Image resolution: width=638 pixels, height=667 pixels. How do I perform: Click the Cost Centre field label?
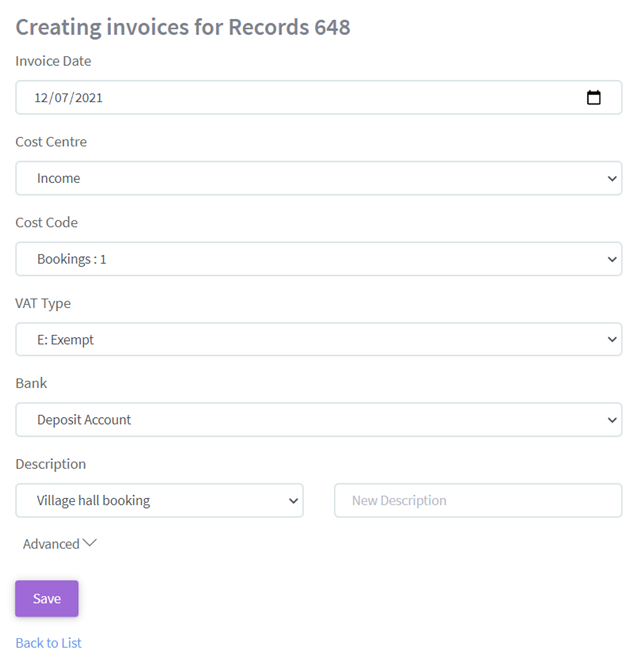pos(51,142)
